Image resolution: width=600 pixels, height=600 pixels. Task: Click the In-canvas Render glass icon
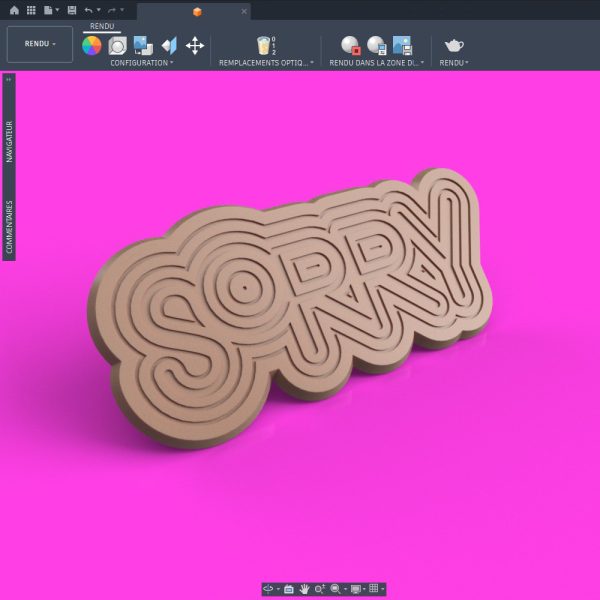(266, 46)
